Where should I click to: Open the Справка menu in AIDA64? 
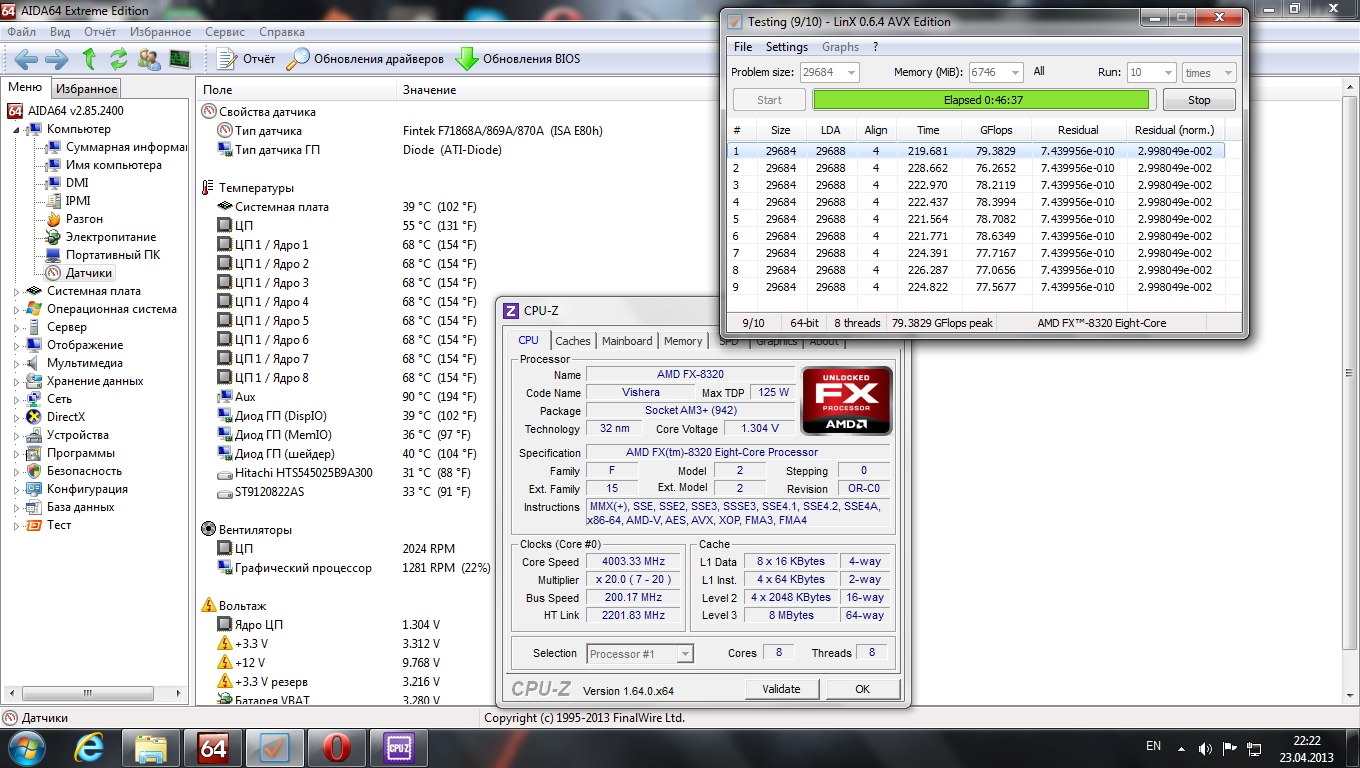tap(282, 32)
